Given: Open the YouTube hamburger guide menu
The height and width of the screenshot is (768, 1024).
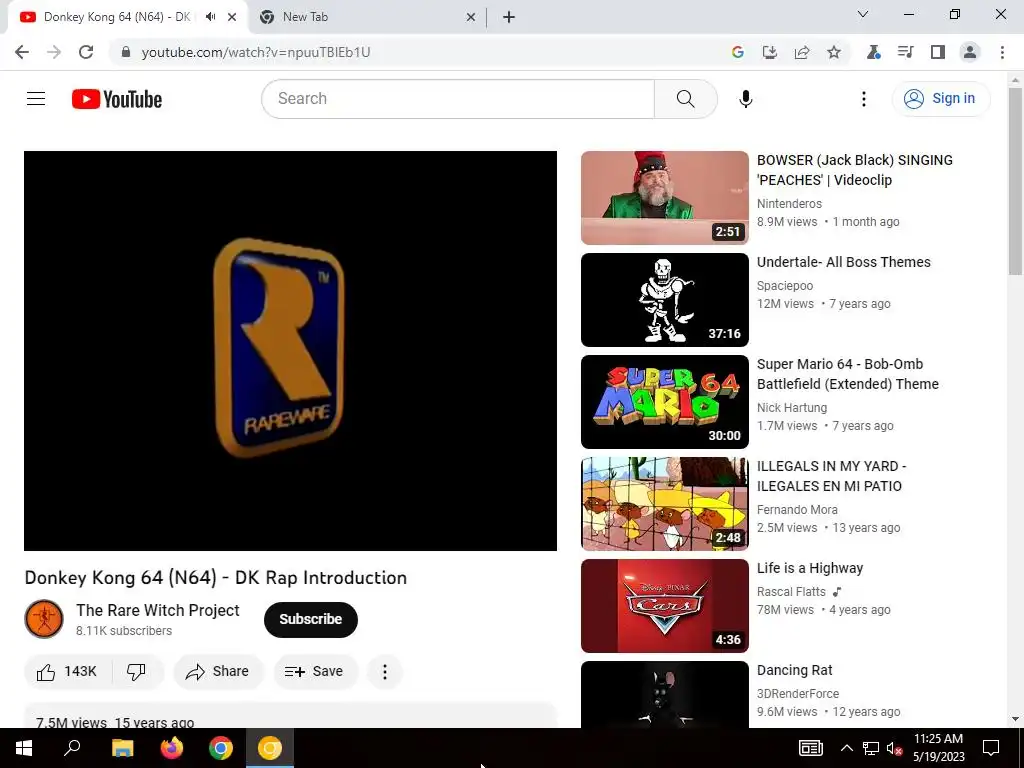Looking at the screenshot, I should [36, 99].
